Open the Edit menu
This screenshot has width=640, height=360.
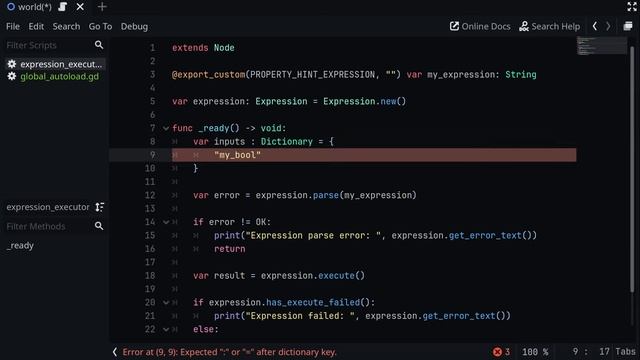(36, 27)
